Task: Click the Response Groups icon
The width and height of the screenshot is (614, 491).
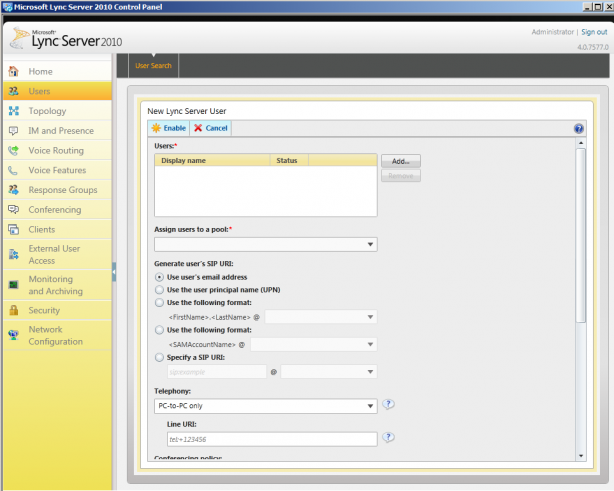Action: [x=14, y=190]
